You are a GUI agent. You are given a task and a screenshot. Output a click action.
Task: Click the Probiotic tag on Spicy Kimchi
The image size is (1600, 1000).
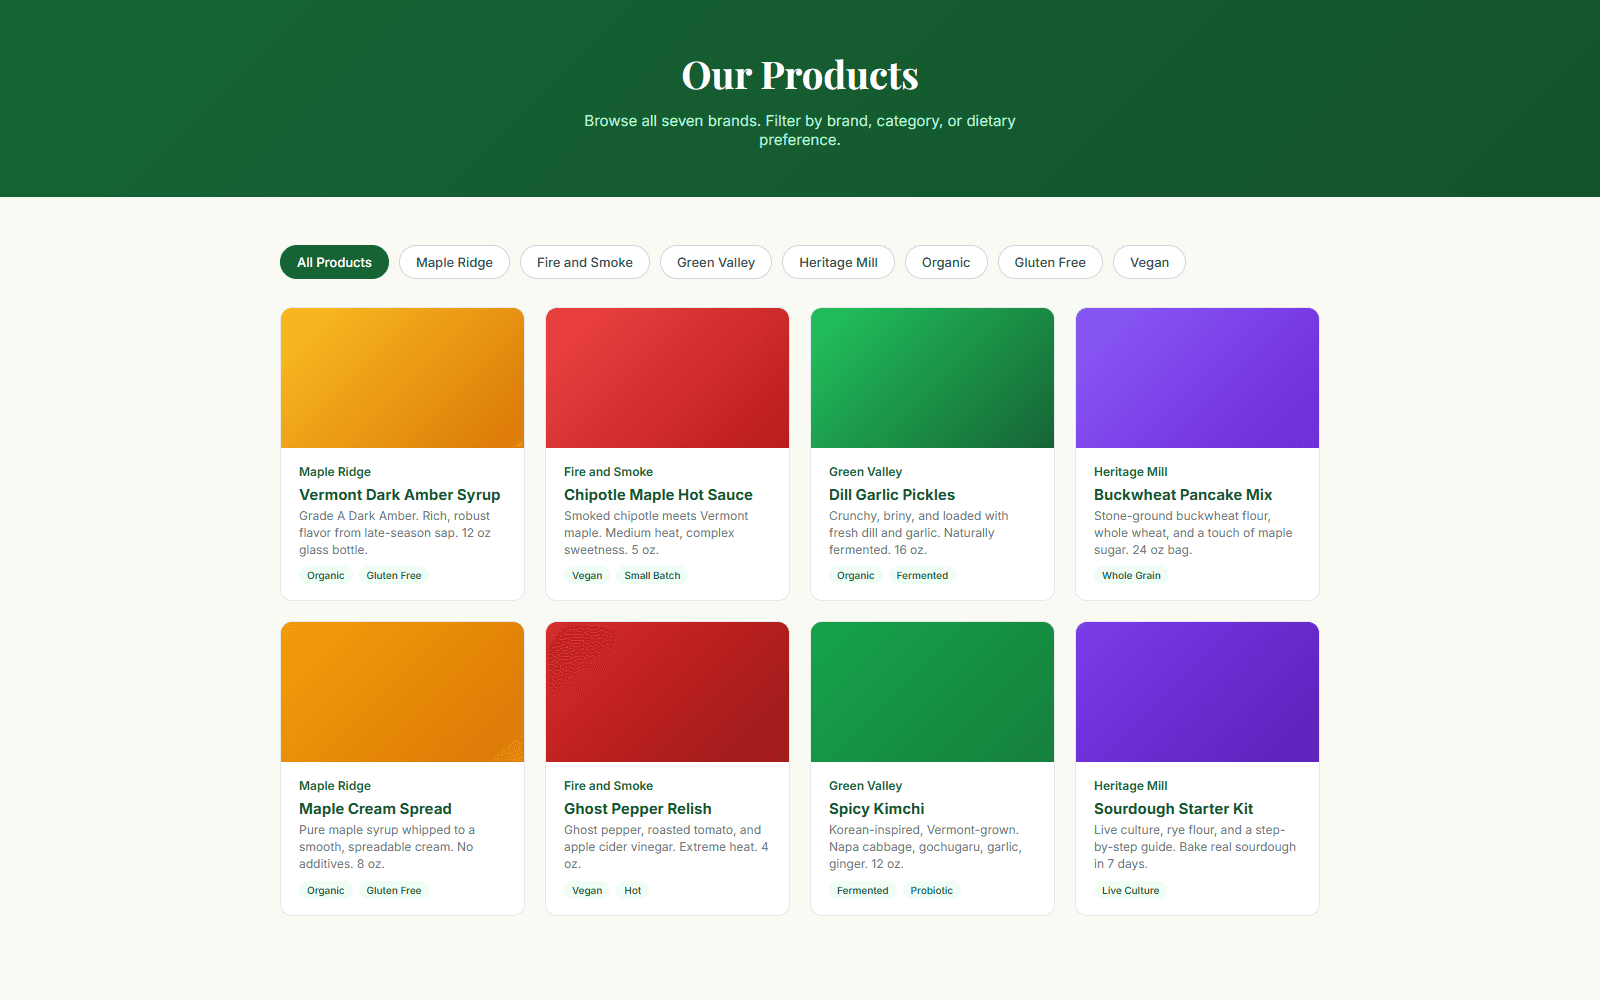pyautogui.click(x=931, y=890)
